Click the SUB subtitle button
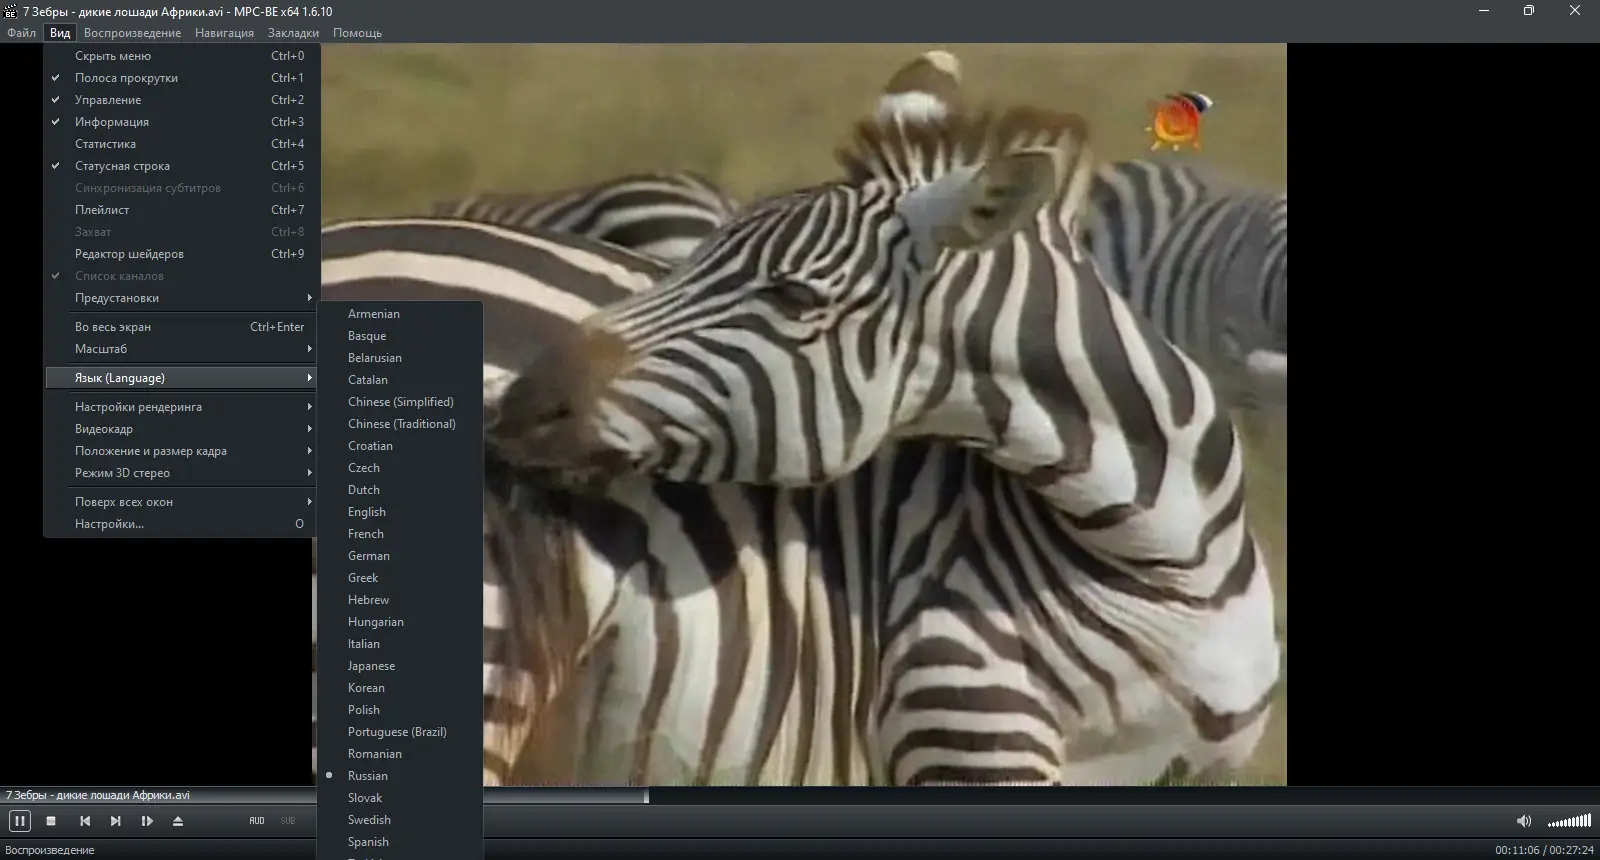This screenshot has width=1600, height=860. click(288, 821)
